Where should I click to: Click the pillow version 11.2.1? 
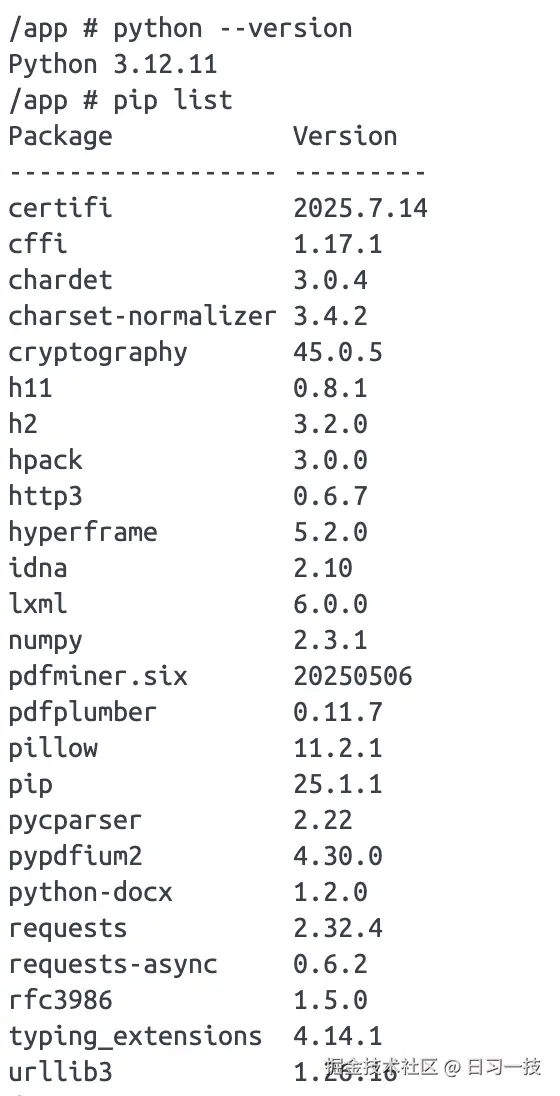point(338,748)
